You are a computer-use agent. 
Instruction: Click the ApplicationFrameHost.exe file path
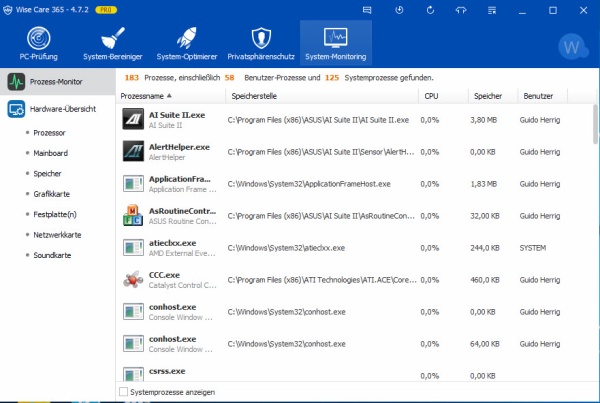[309, 184]
